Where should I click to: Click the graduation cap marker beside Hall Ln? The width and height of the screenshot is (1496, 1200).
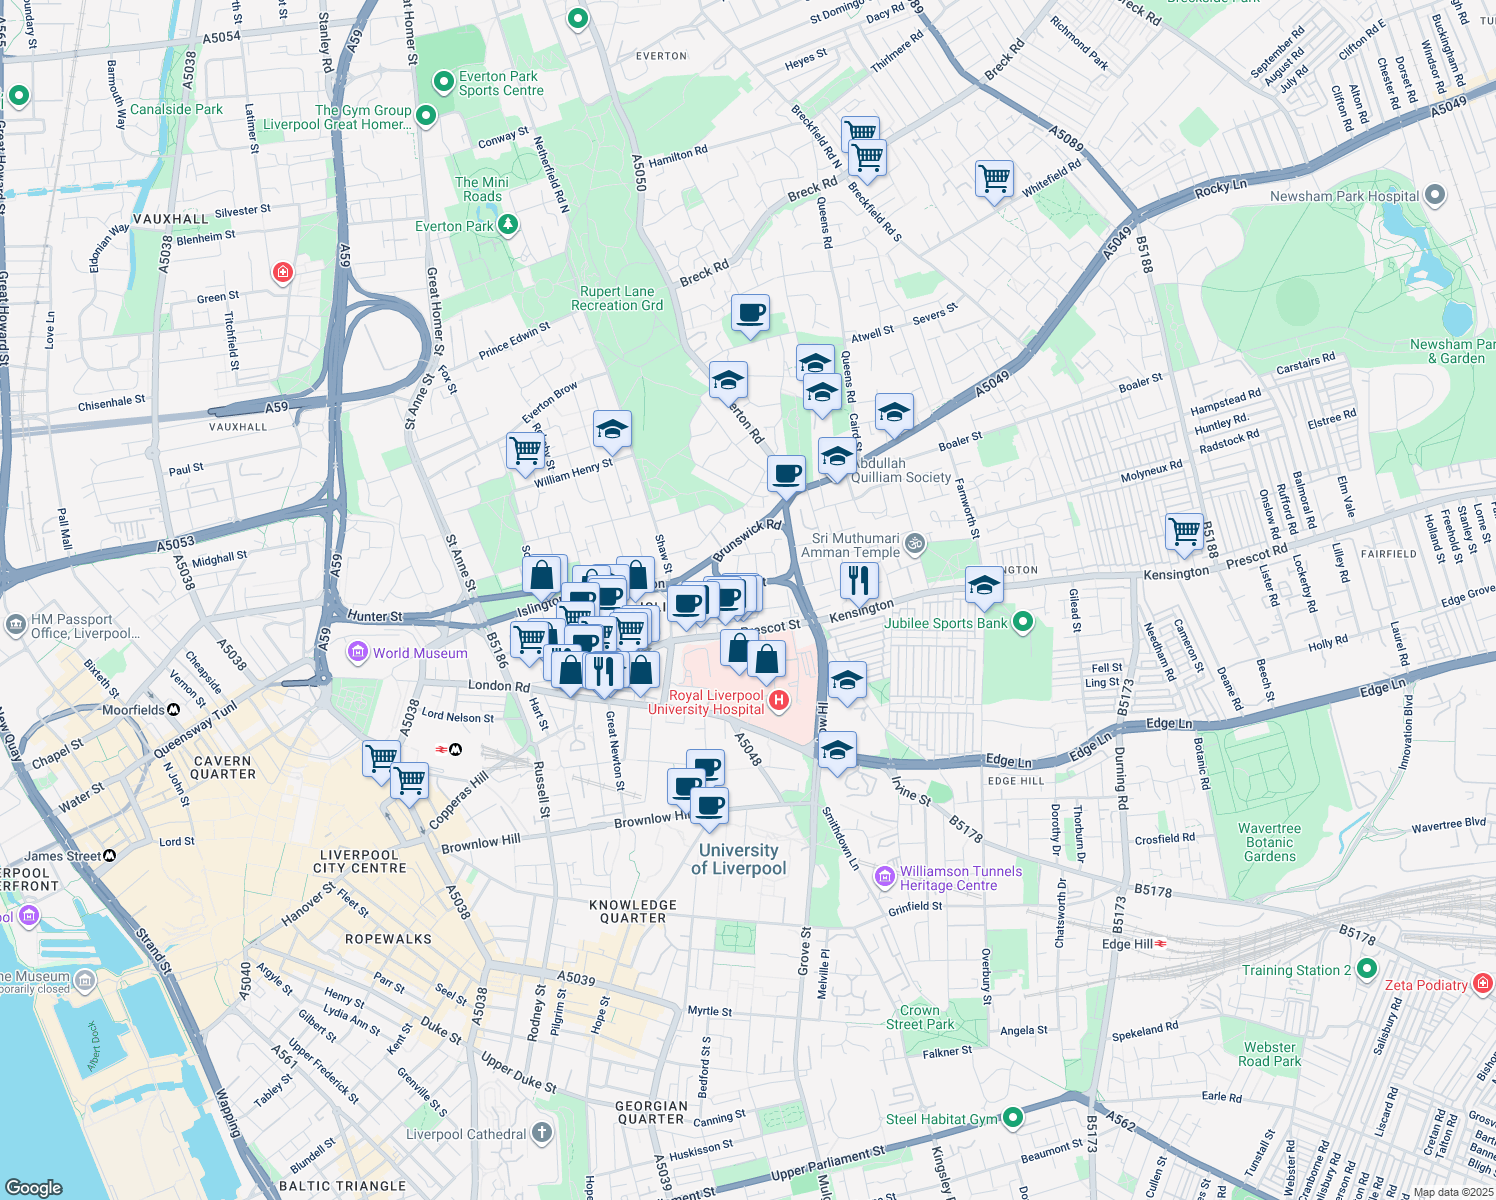click(847, 682)
